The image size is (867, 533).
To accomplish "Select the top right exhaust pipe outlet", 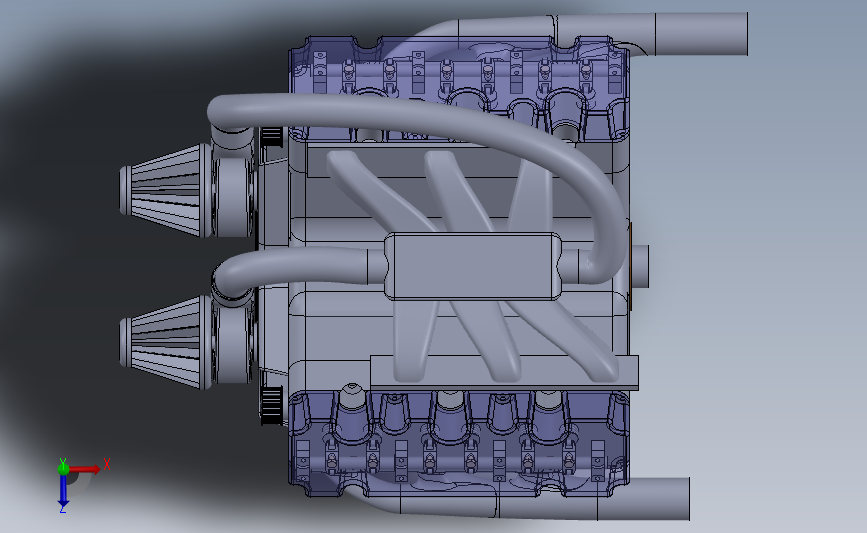I will (701, 34).
